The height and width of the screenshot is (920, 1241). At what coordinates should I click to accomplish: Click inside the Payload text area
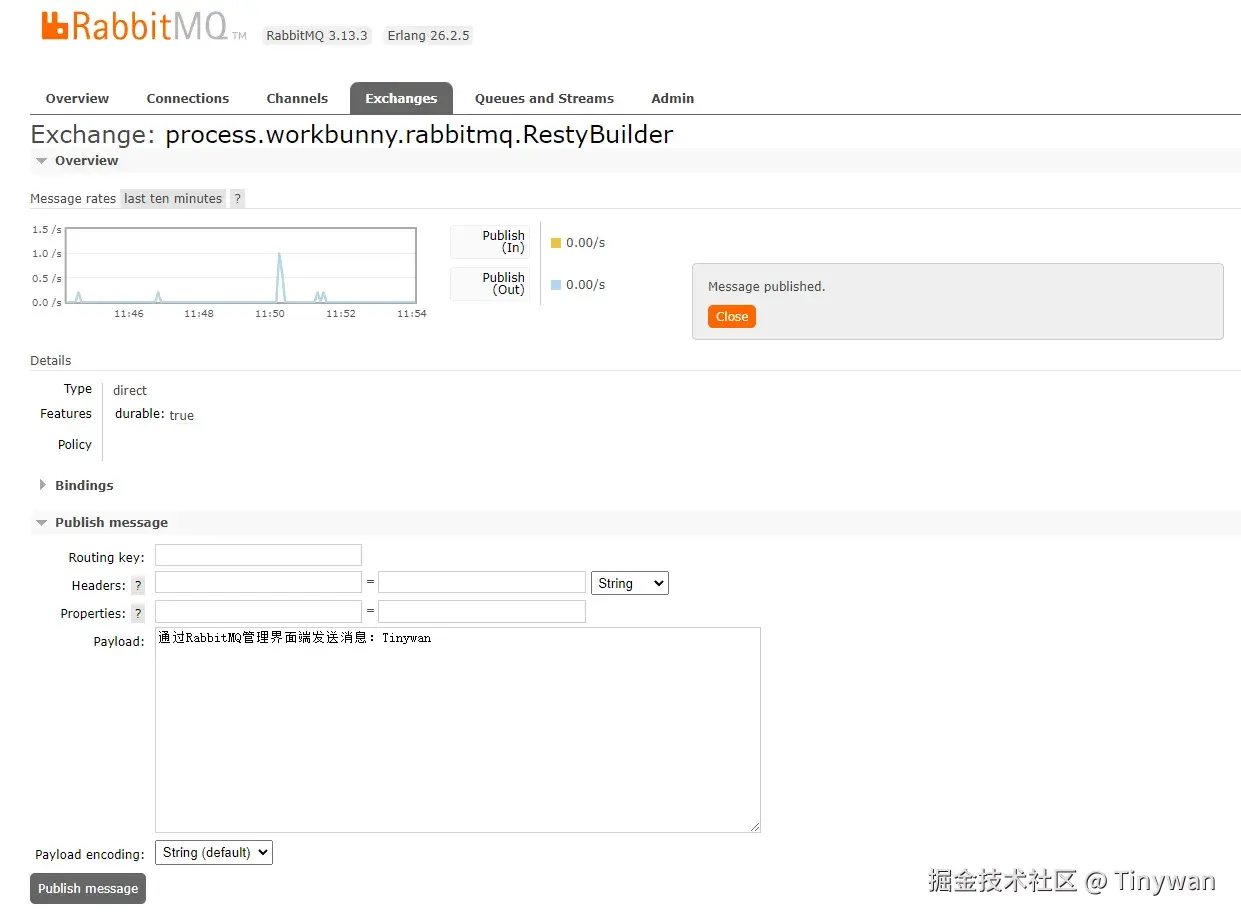tap(458, 730)
